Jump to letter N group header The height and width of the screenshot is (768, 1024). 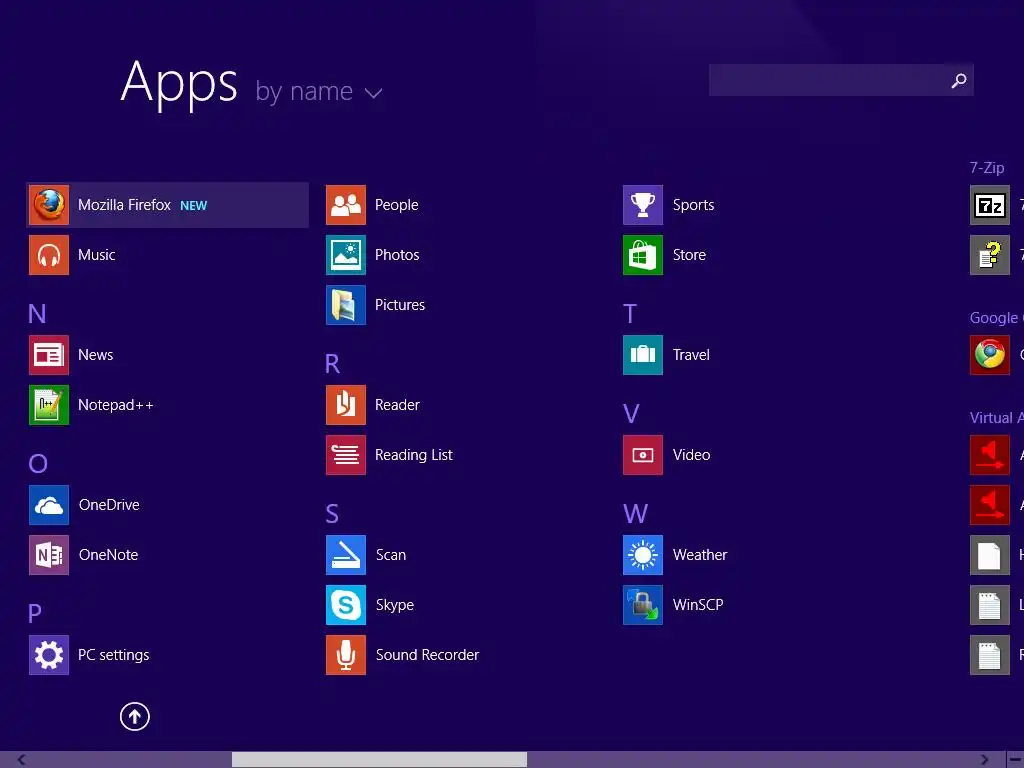click(x=37, y=314)
